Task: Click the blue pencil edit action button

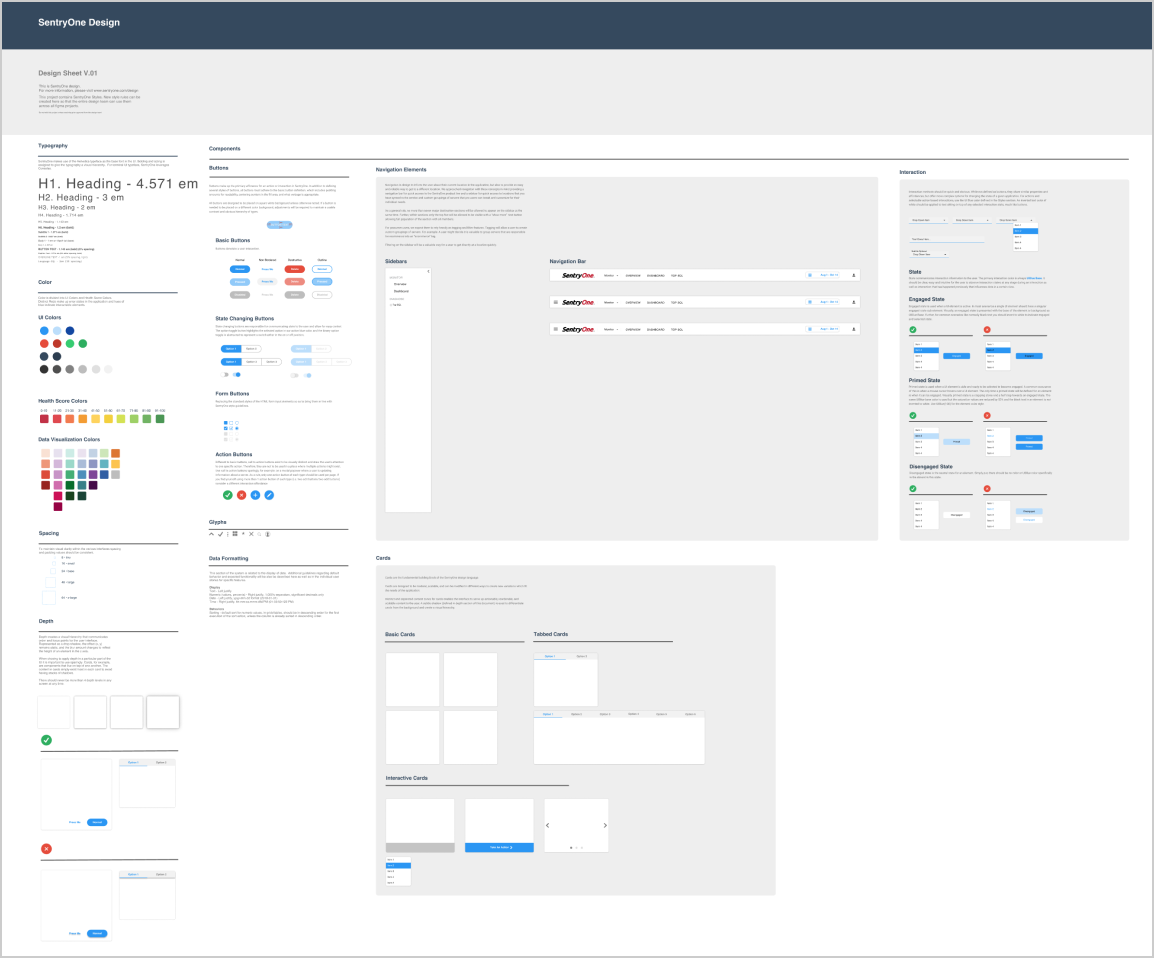Action: 269,495
